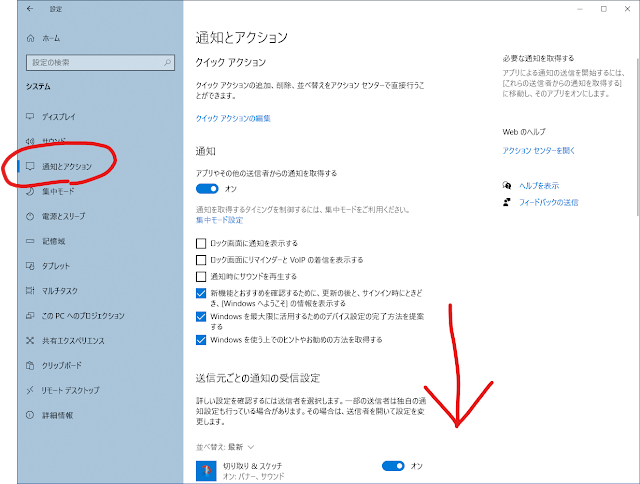Turn off アプリやその他の送信者からの通知 toggle
Viewport: 640px width, 484px height.
point(207,189)
